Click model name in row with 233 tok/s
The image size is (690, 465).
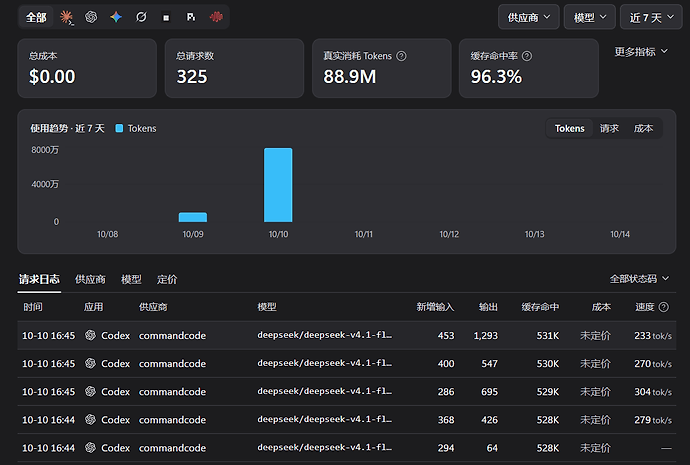[x=325, y=335]
